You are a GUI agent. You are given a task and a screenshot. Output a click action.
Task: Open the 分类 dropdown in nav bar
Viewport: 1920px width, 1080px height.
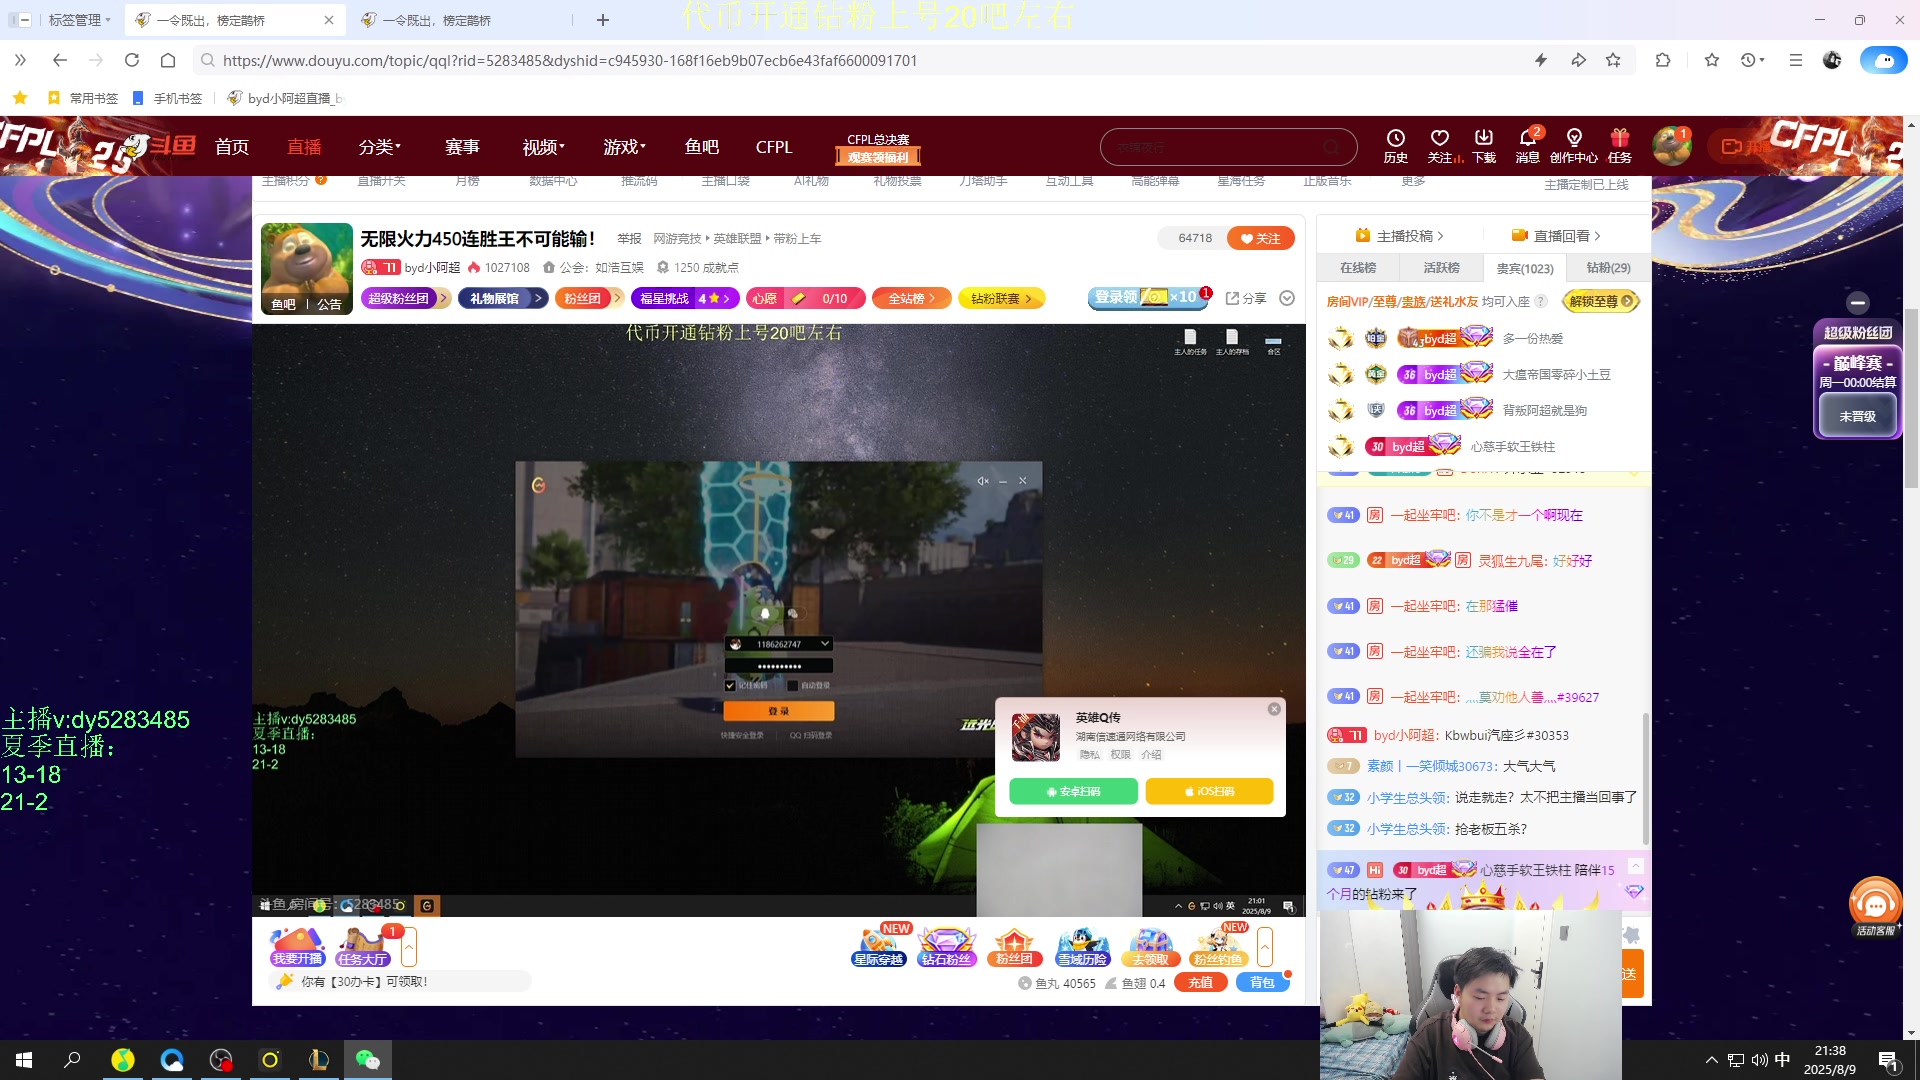[x=379, y=147]
